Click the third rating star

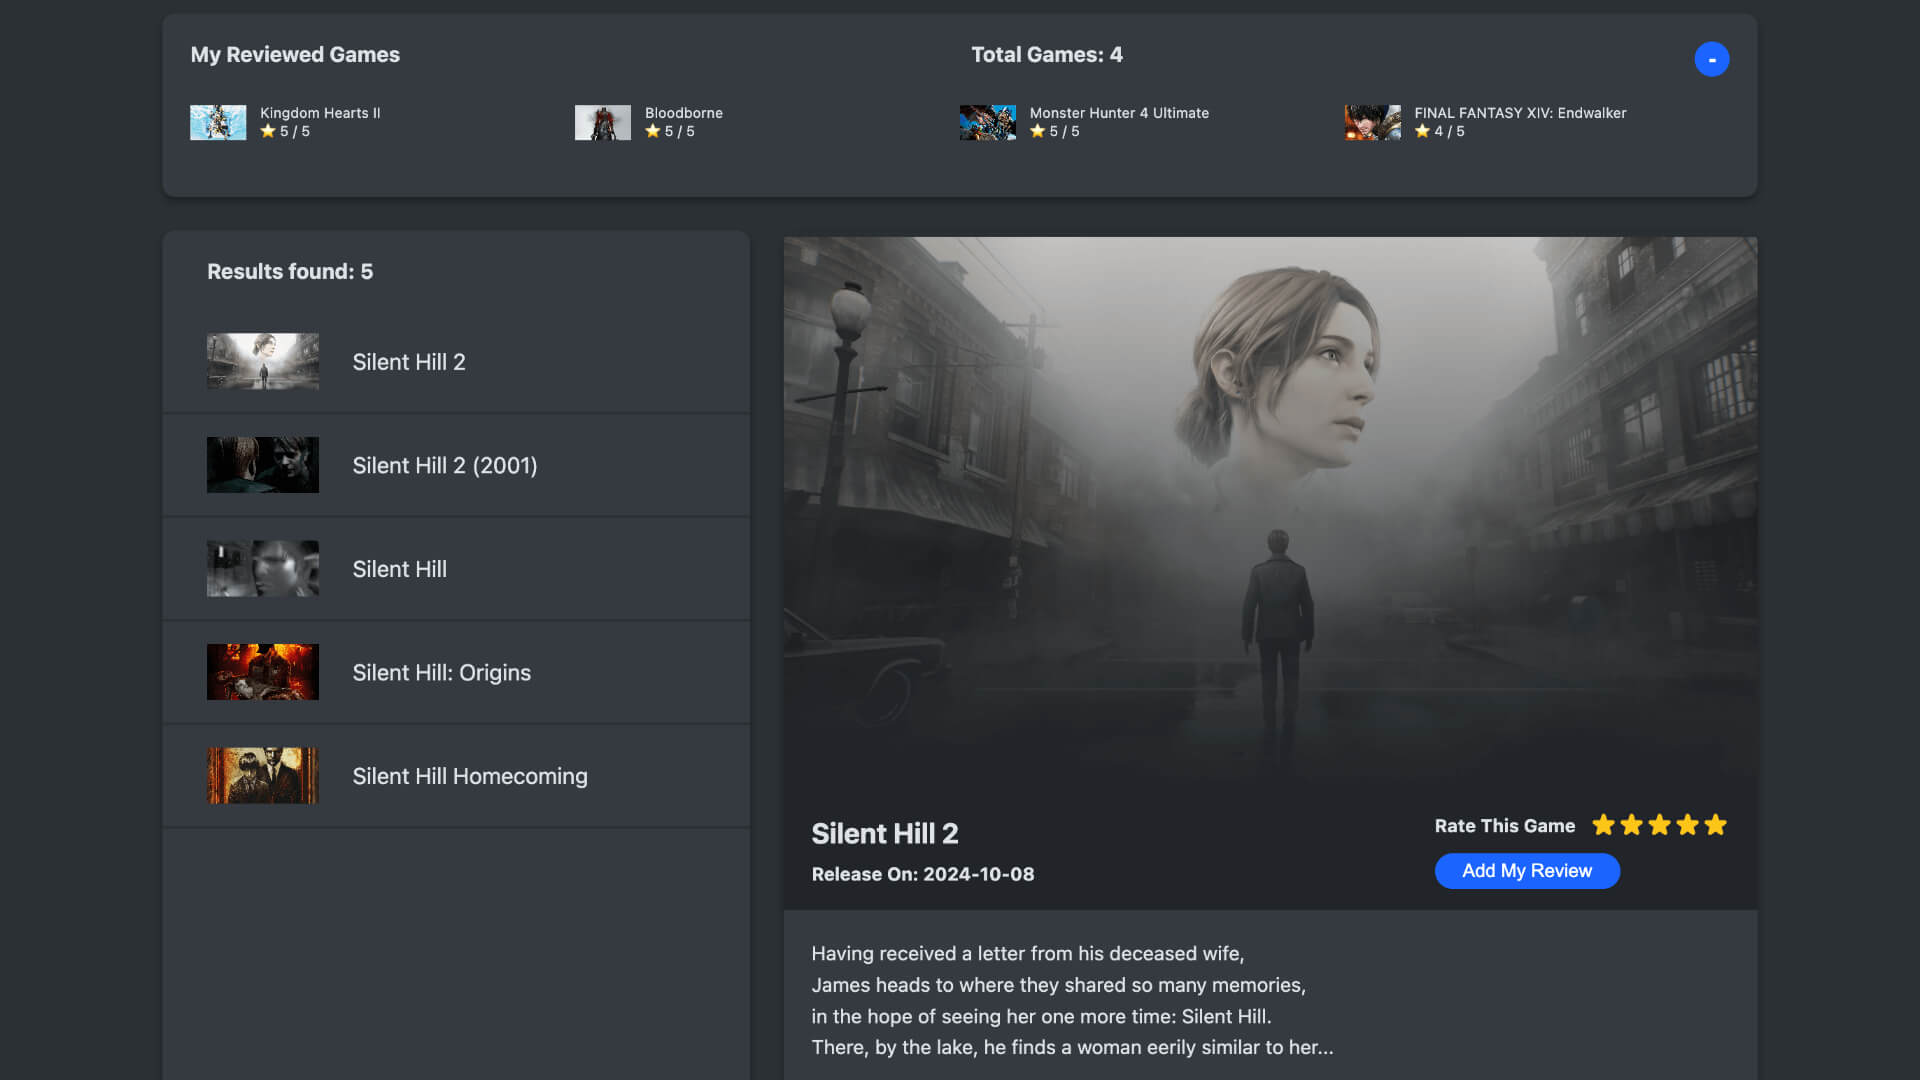pyautogui.click(x=1659, y=825)
